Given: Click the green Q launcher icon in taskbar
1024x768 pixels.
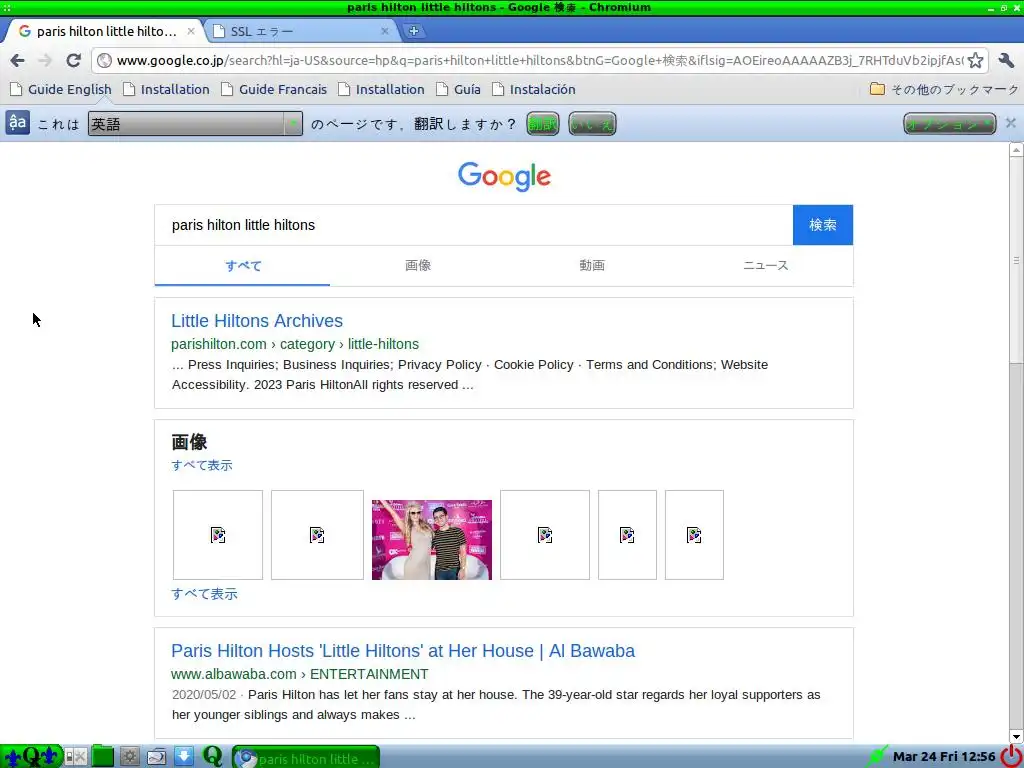Looking at the screenshot, I should (x=212, y=756).
